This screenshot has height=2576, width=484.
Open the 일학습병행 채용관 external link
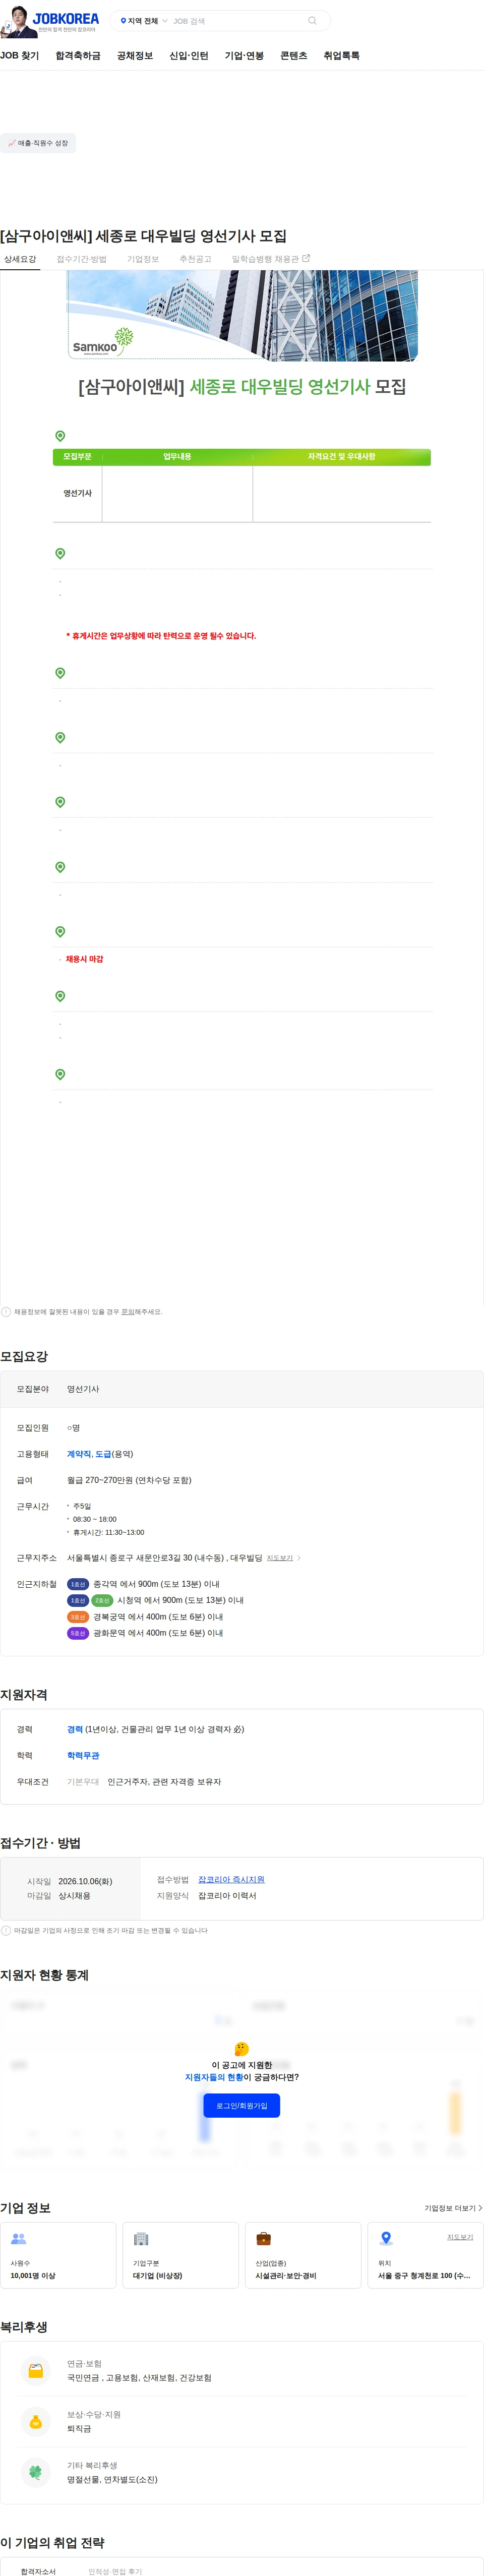271,259
